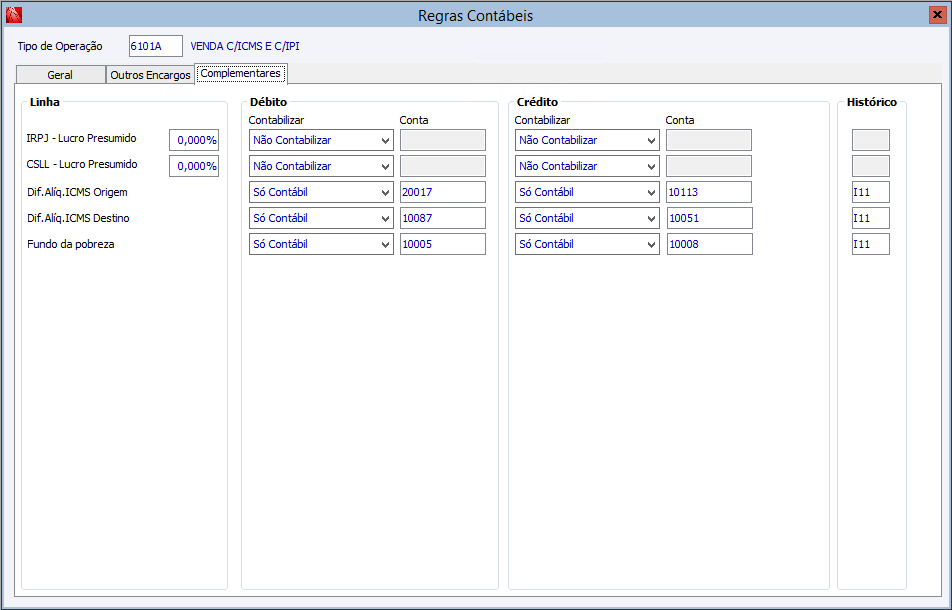The image size is (952, 610).
Task: Edit the CSLL - Lucro Presumido percentage field
Action: point(194,166)
